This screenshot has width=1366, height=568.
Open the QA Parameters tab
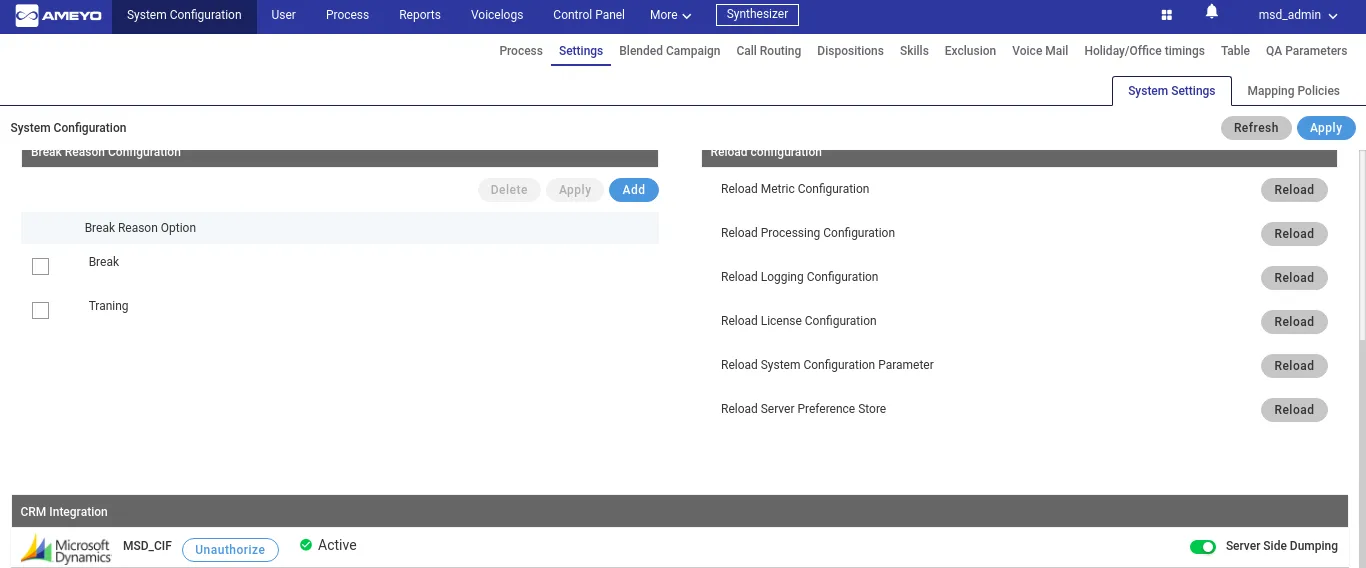[1306, 51]
